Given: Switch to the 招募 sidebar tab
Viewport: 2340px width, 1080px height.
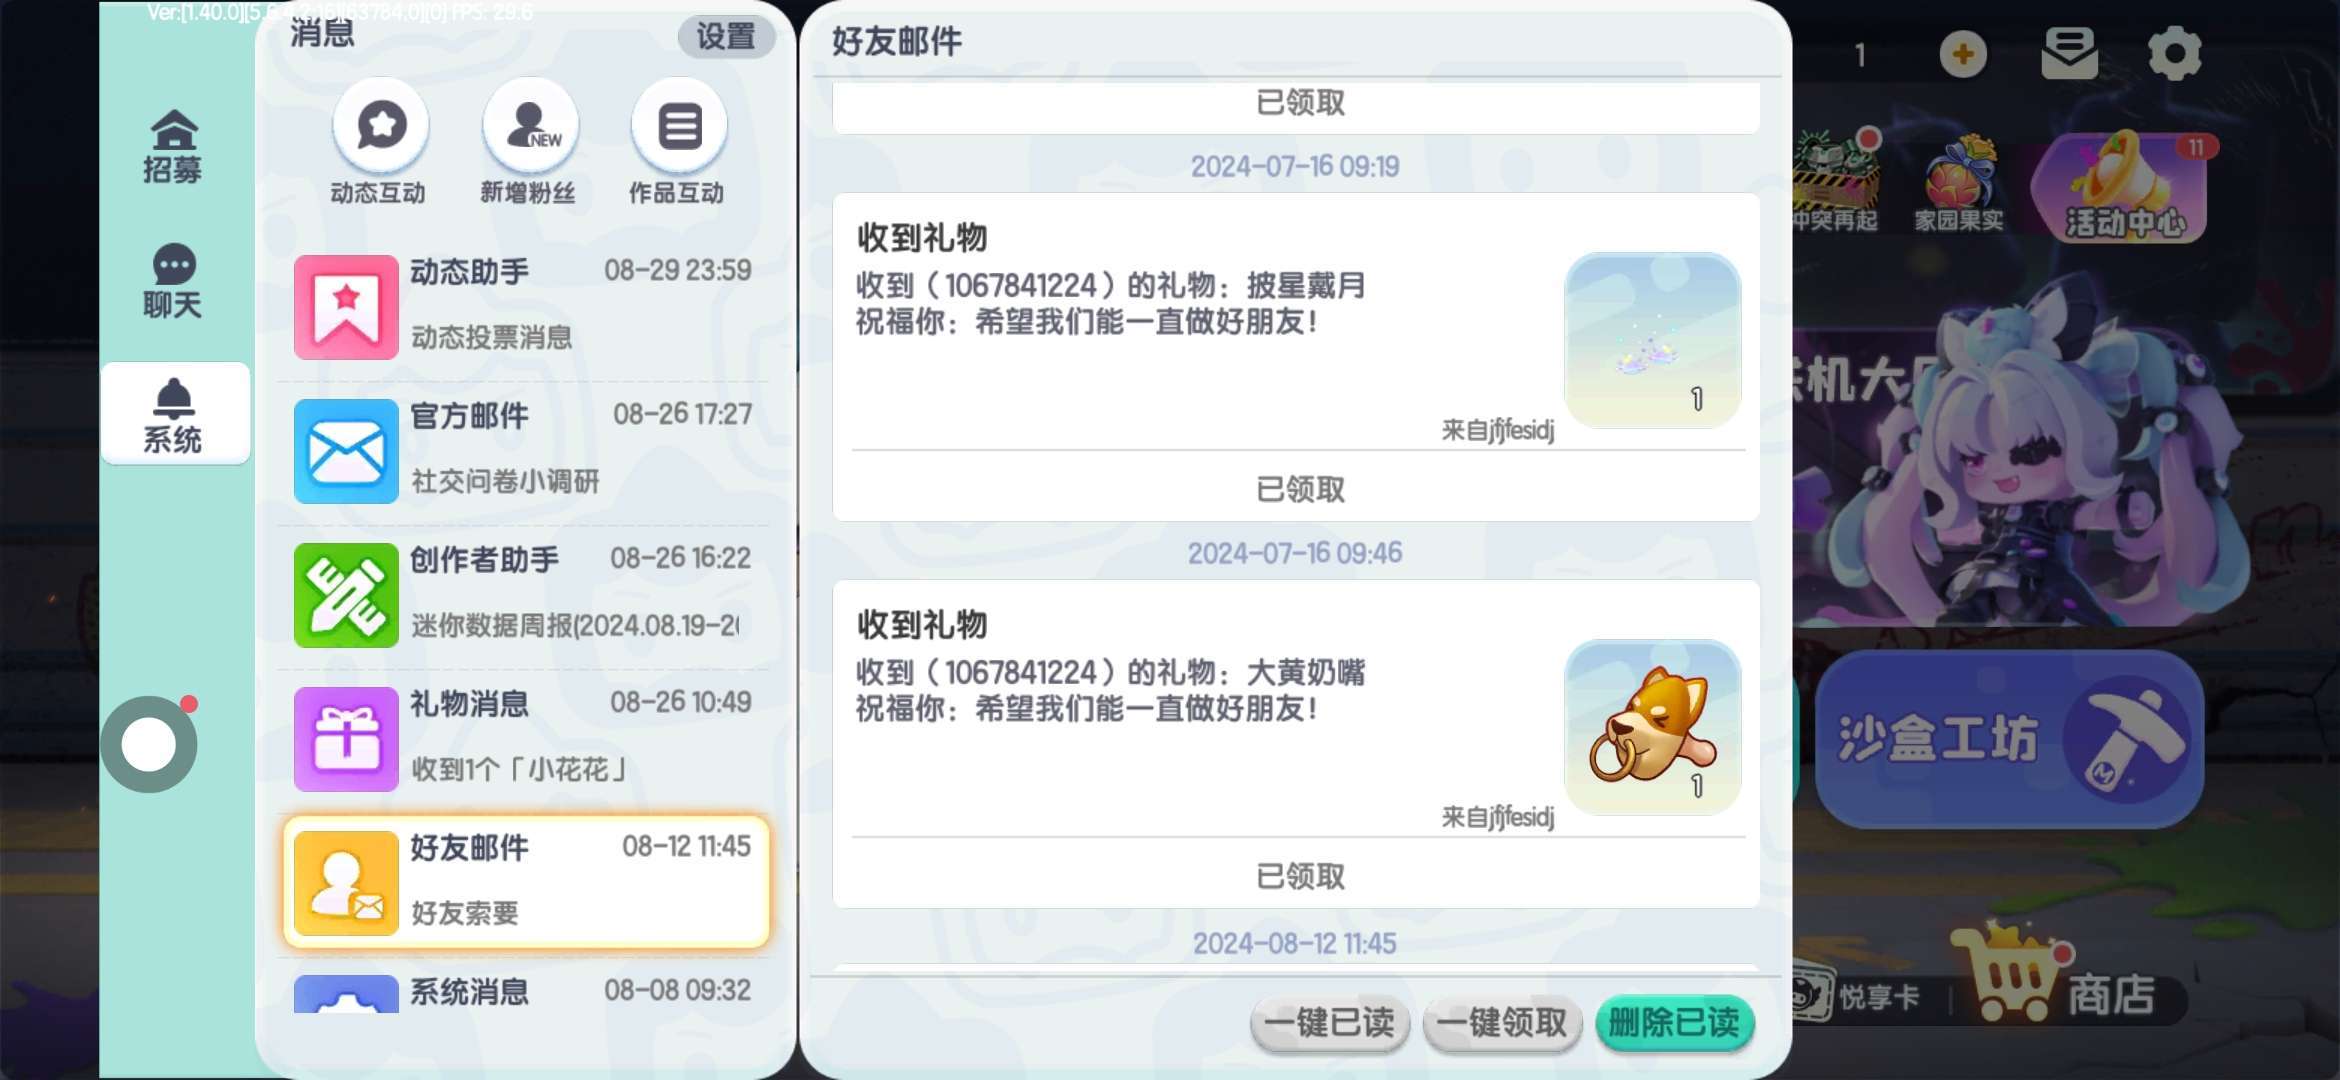Looking at the screenshot, I should coord(173,146).
